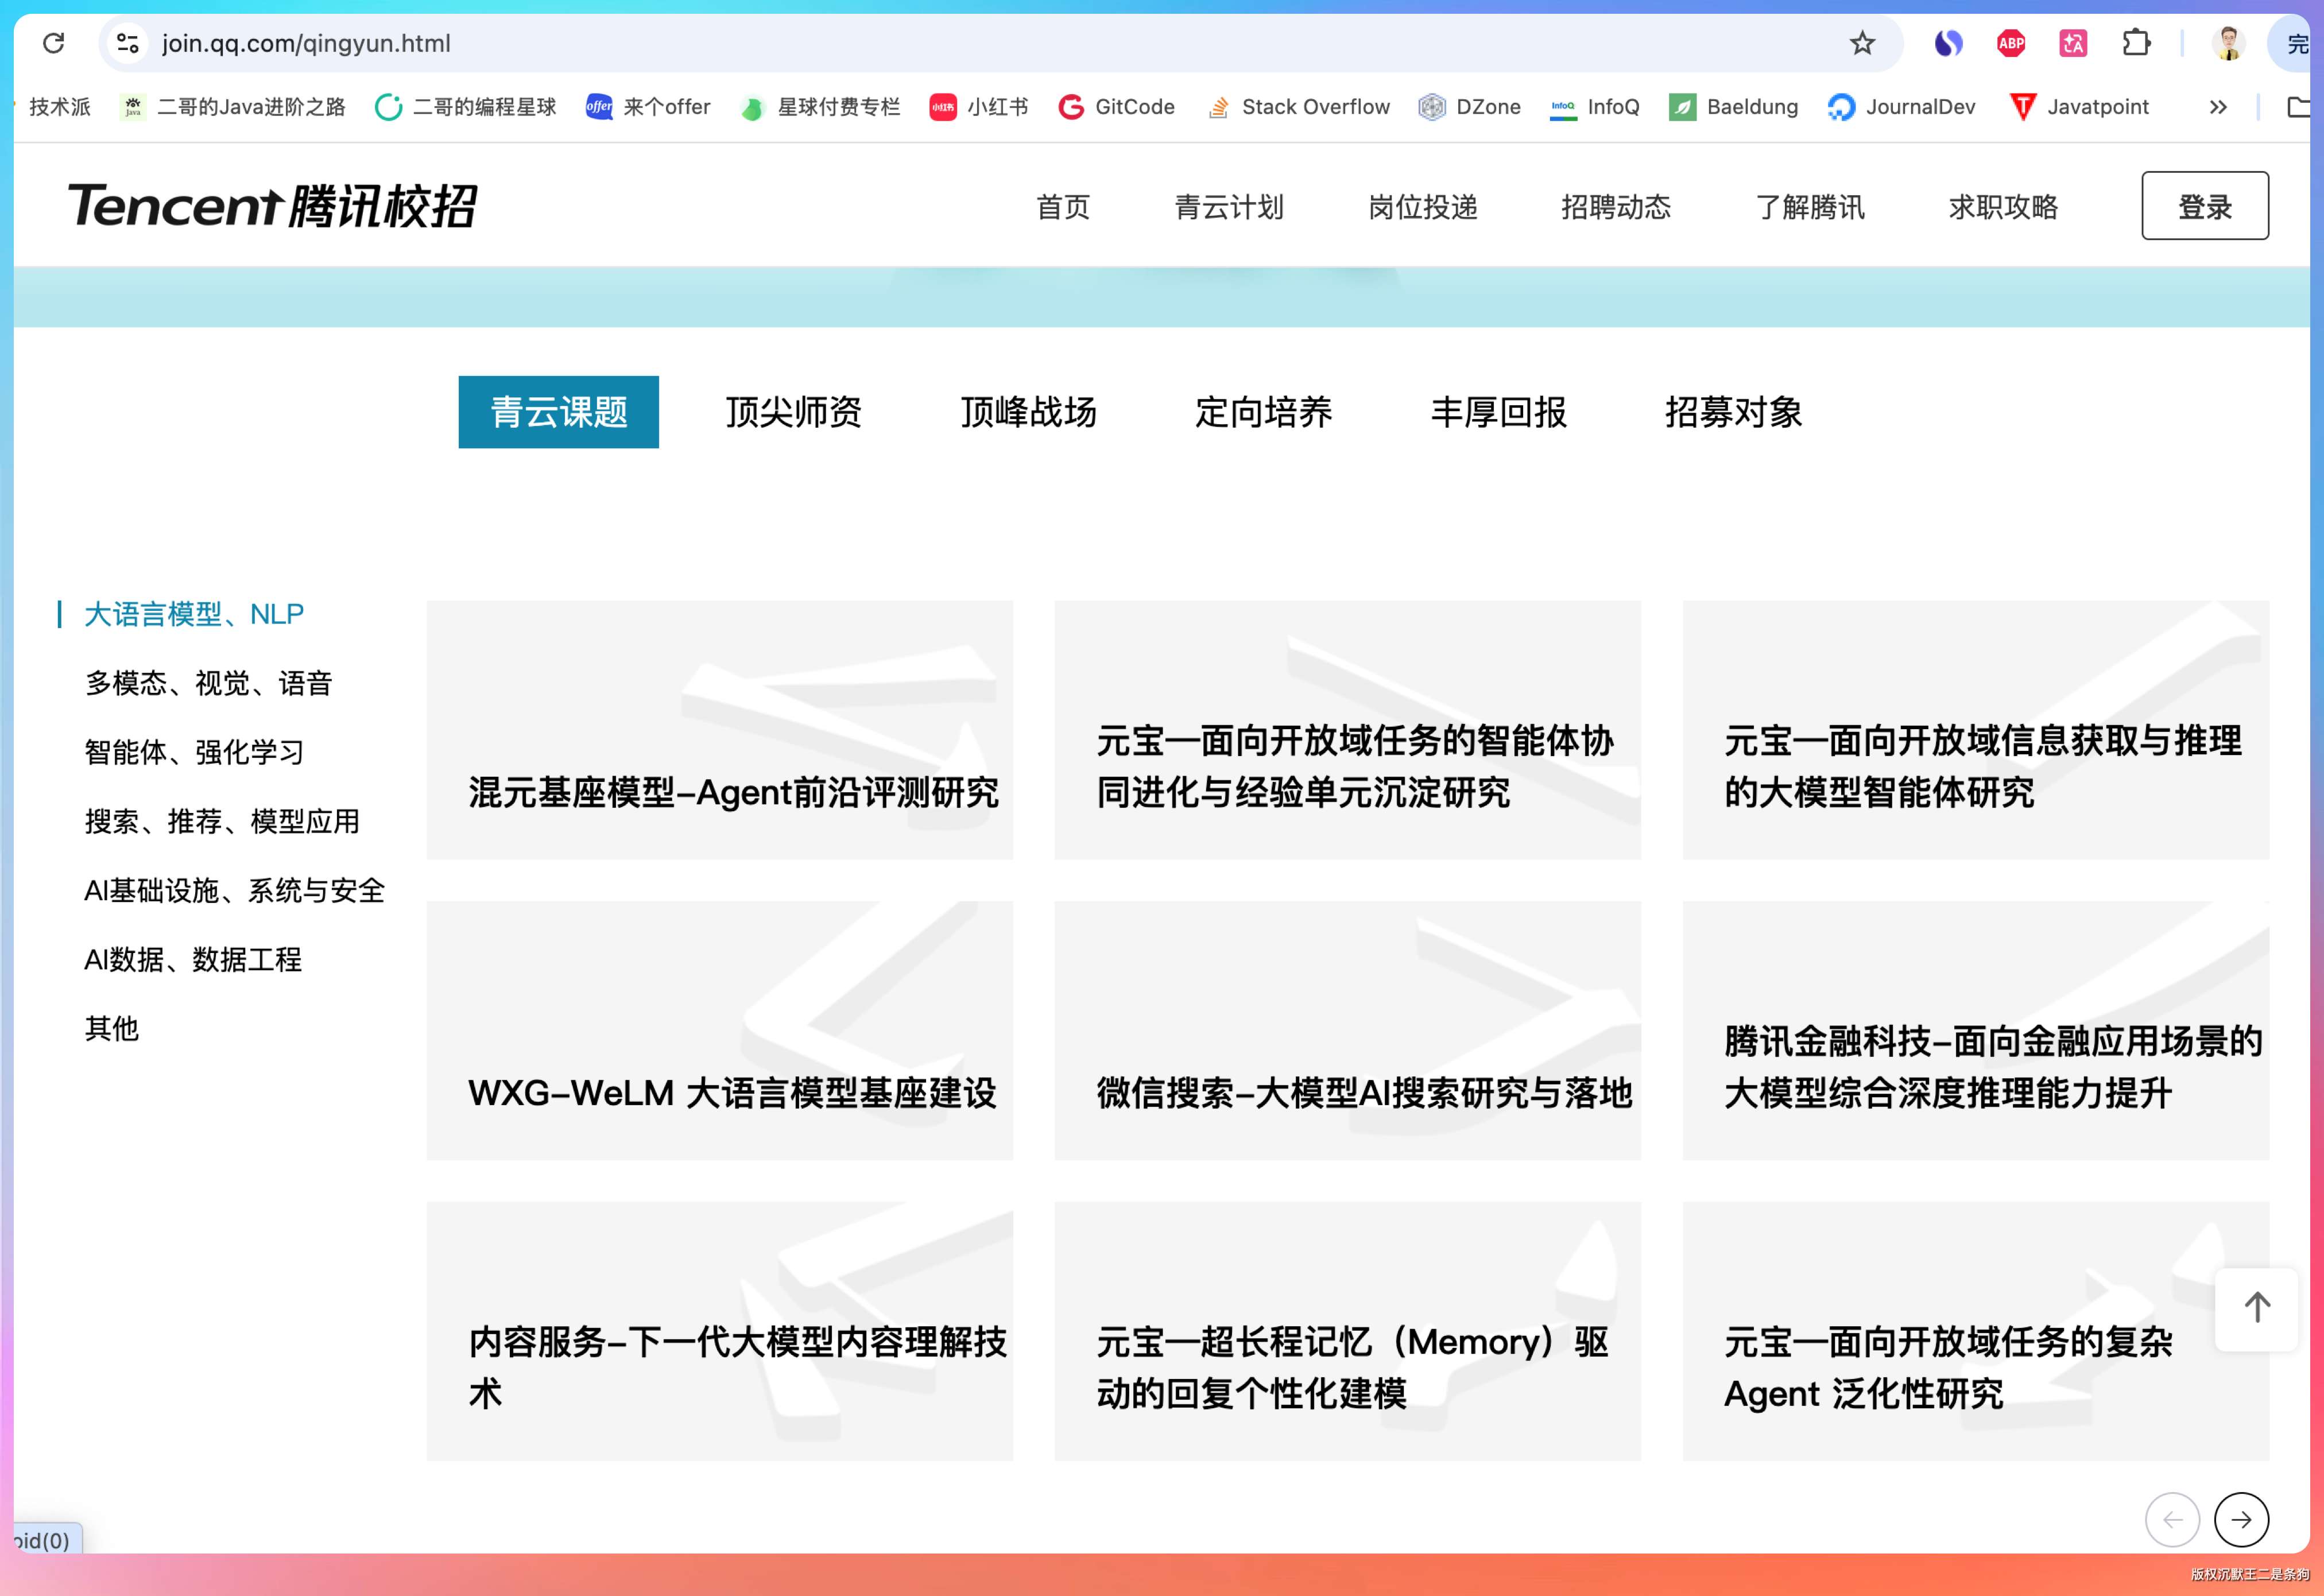Open the GitCode bookmark

(1116, 107)
